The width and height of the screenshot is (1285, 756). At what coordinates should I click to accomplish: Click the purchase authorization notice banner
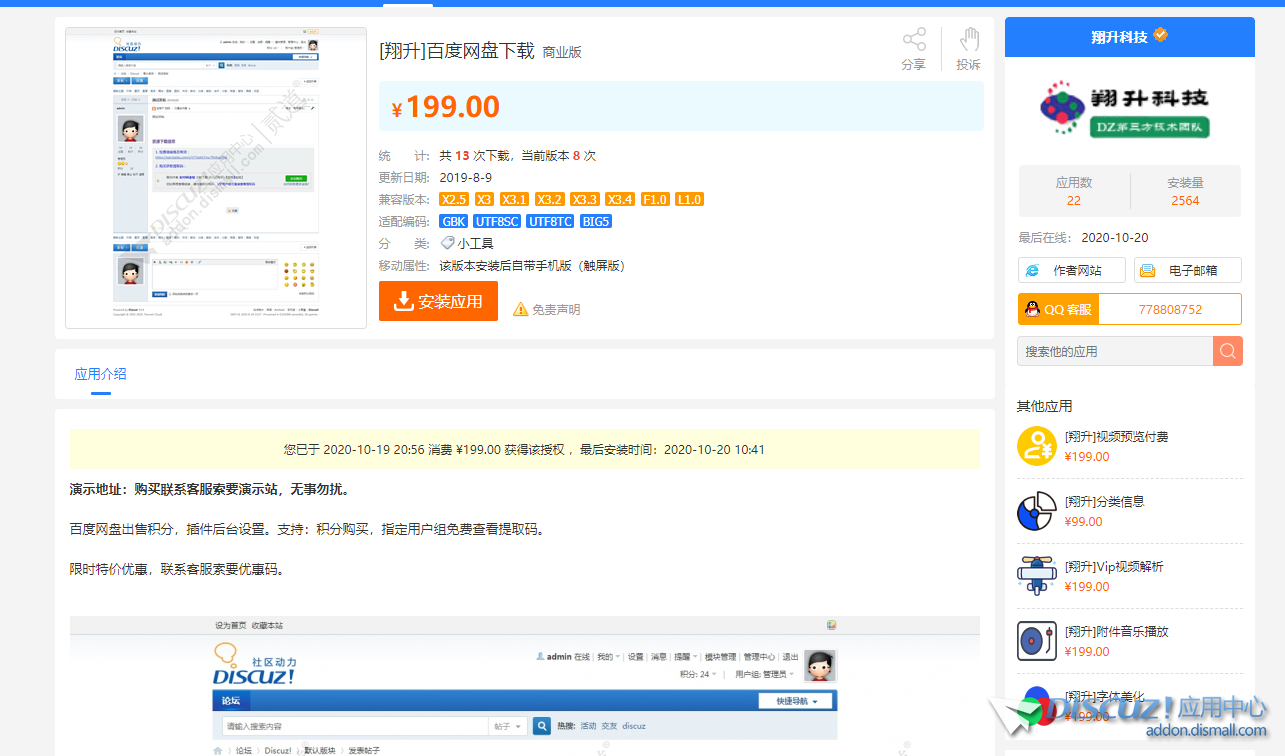[x=524, y=449]
